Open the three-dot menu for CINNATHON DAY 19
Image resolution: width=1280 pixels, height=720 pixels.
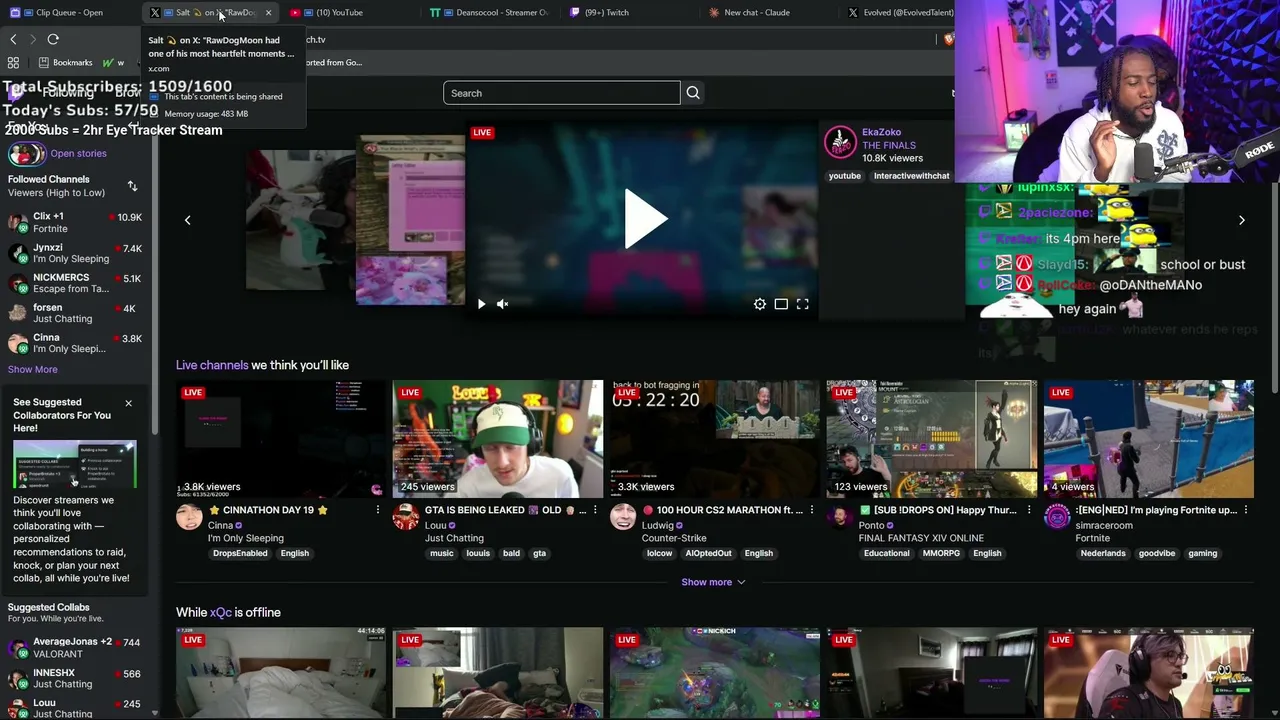(377, 510)
